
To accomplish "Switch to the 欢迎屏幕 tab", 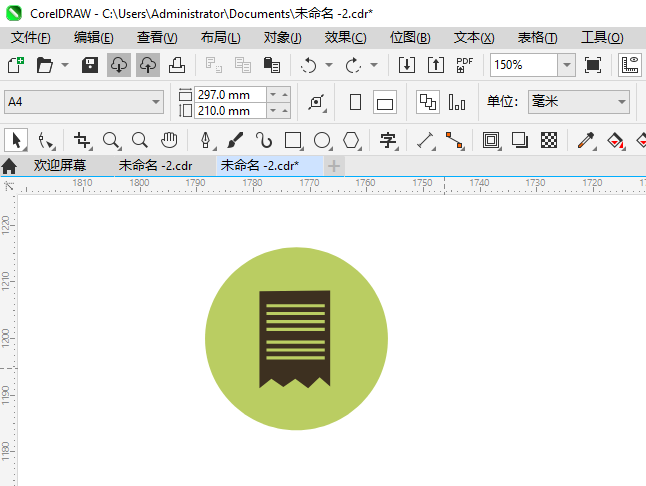I will click(60, 166).
